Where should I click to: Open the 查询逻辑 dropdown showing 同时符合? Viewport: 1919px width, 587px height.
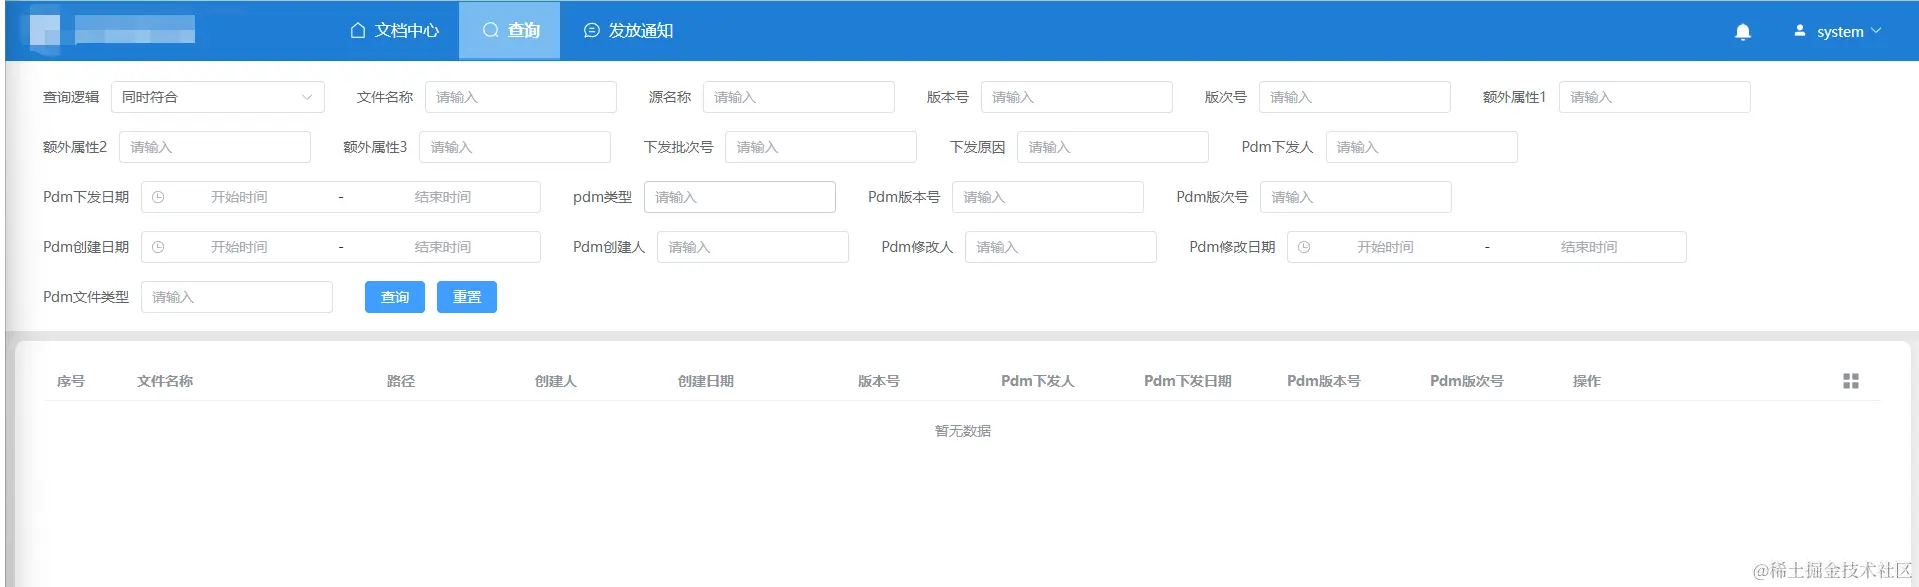click(218, 97)
